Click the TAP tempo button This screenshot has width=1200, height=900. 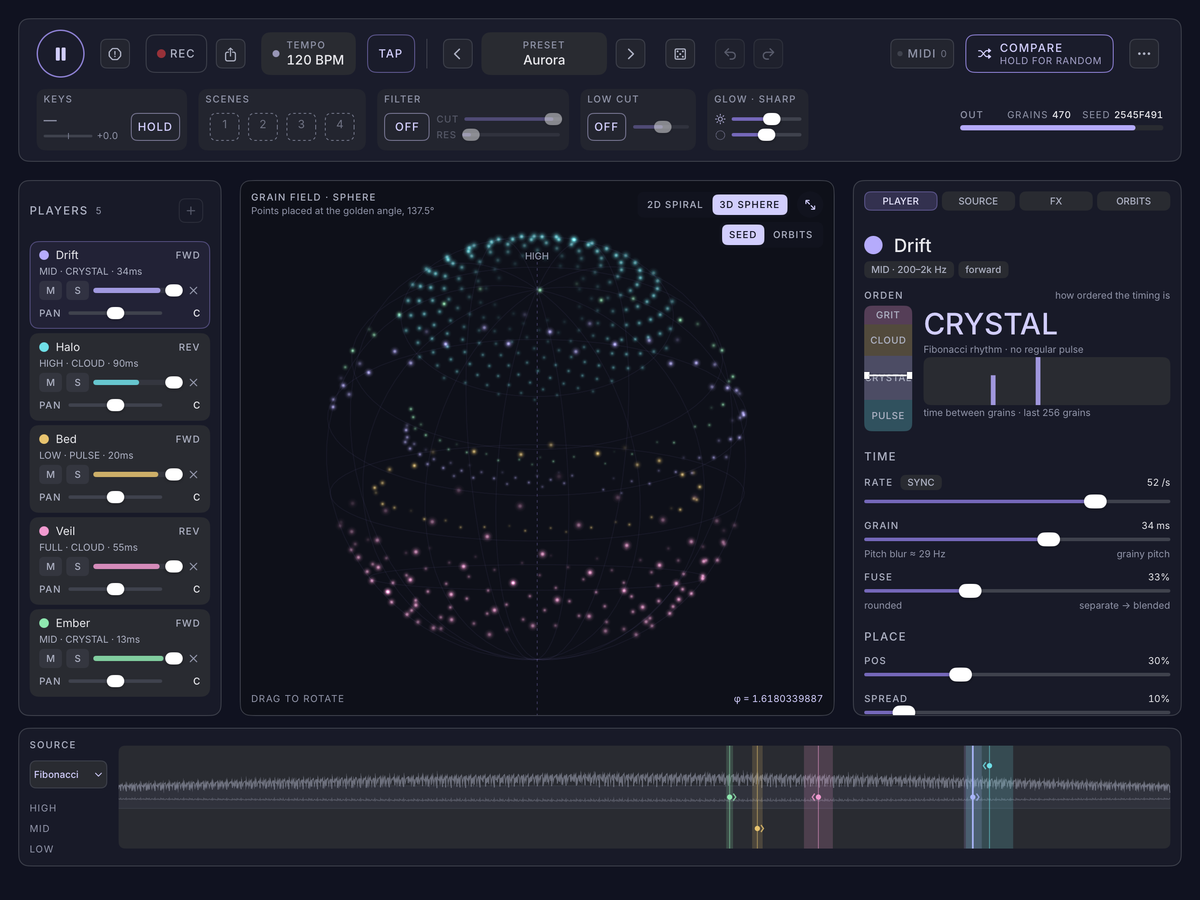tap(391, 54)
